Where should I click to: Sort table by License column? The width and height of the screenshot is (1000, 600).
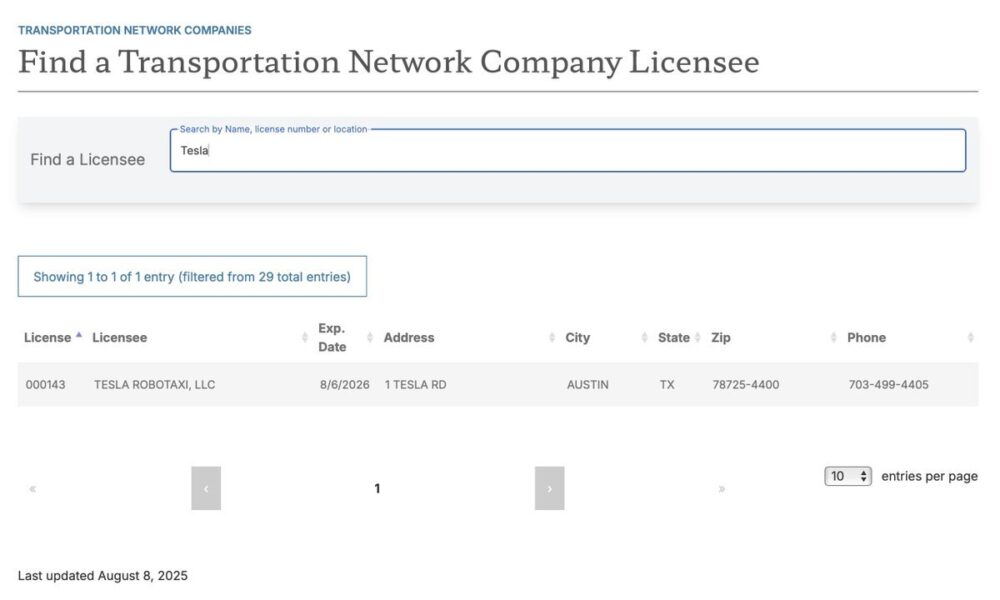54,337
